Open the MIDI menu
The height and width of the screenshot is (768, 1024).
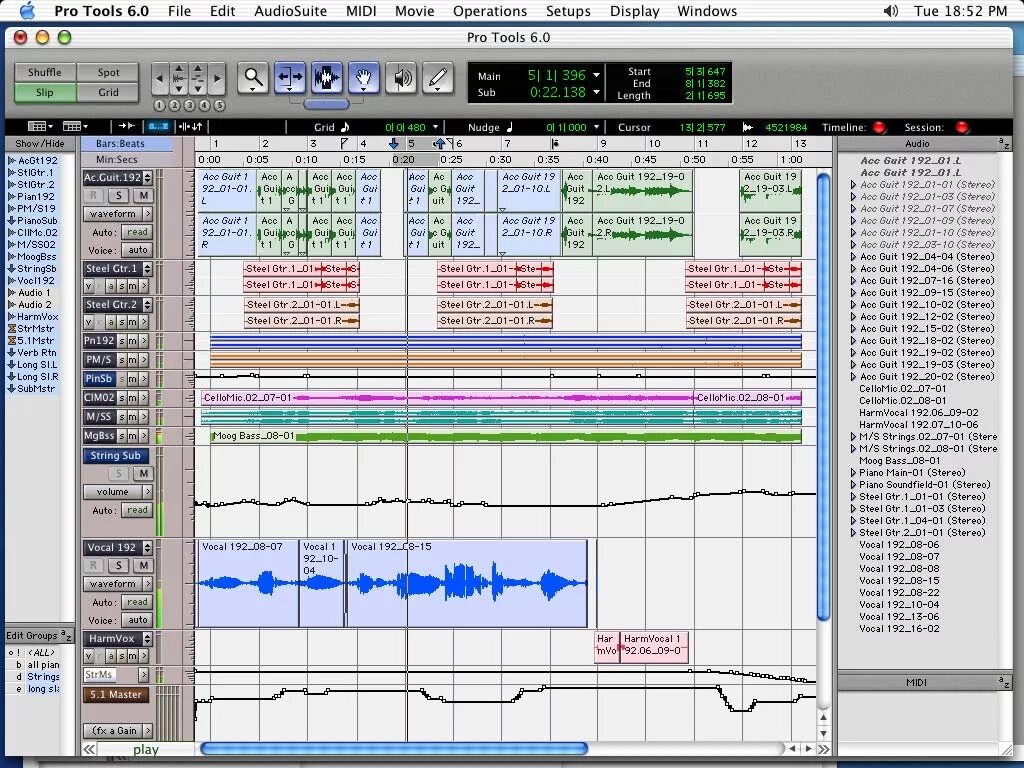(361, 11)
